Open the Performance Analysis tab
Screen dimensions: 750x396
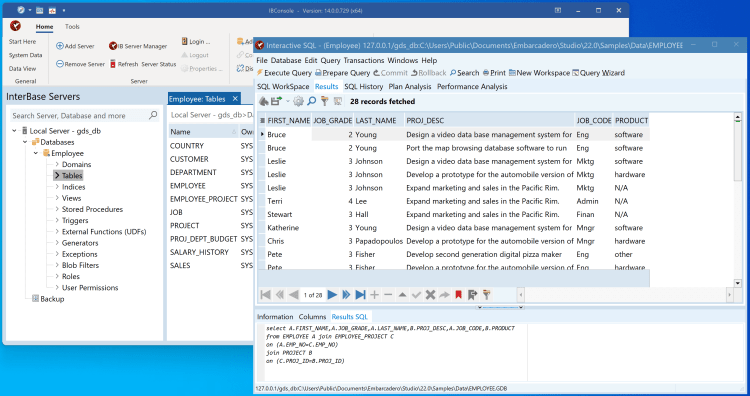(472, 87)
